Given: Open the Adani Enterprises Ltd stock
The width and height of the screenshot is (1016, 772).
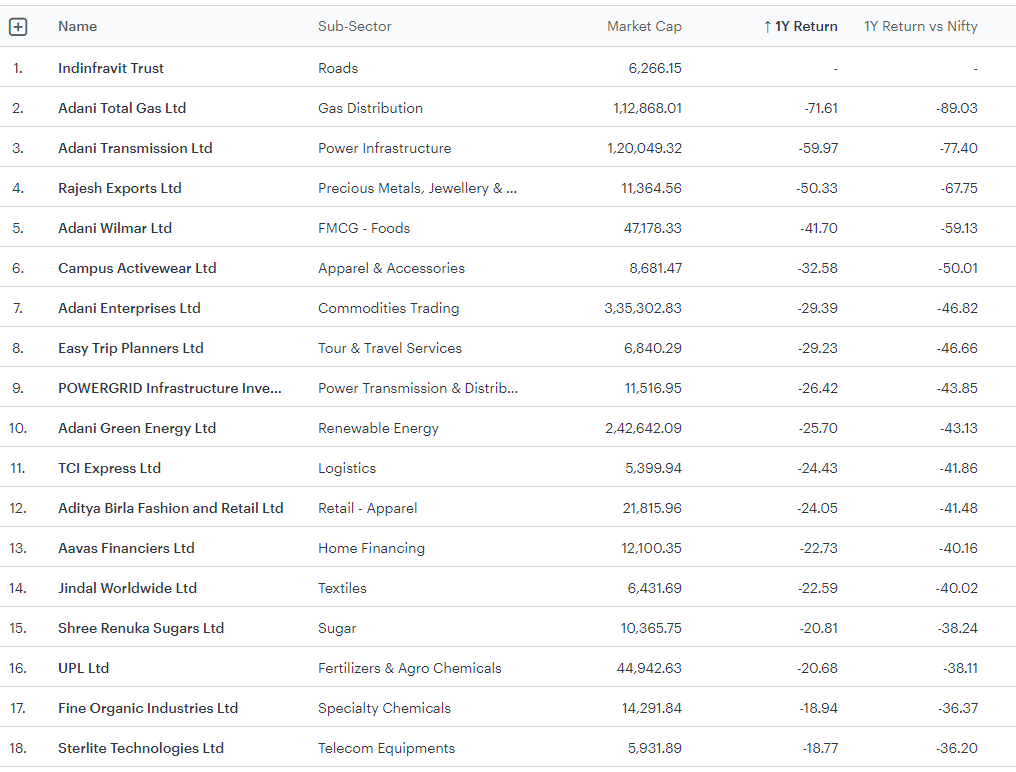Looking at the screenshot, I should pos(129,309).
